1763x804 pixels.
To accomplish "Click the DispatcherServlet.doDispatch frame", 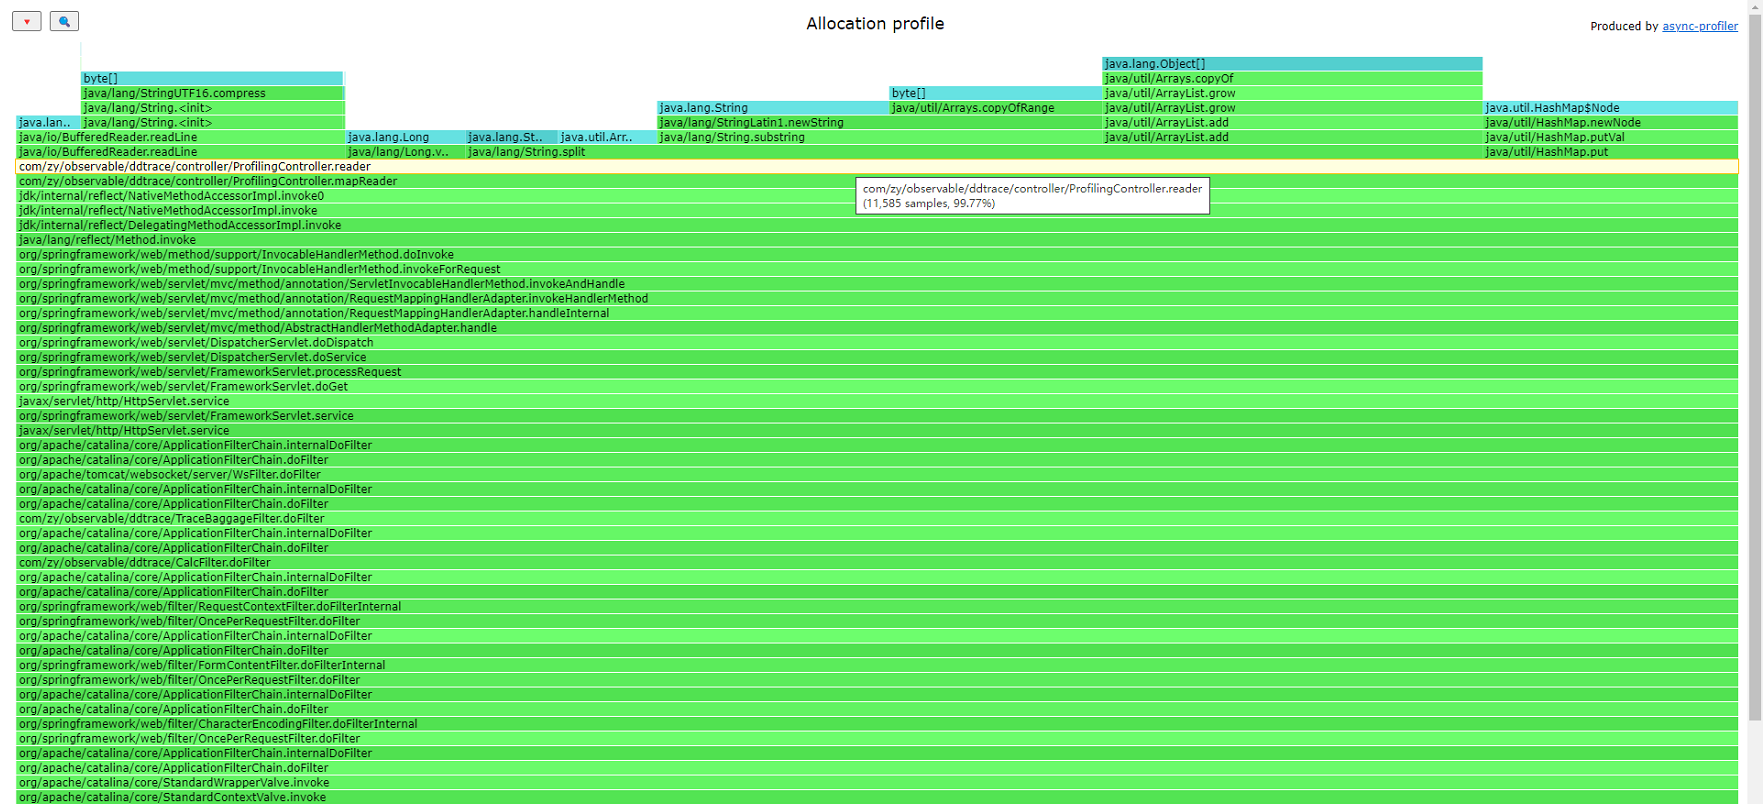I will [877, 342].
